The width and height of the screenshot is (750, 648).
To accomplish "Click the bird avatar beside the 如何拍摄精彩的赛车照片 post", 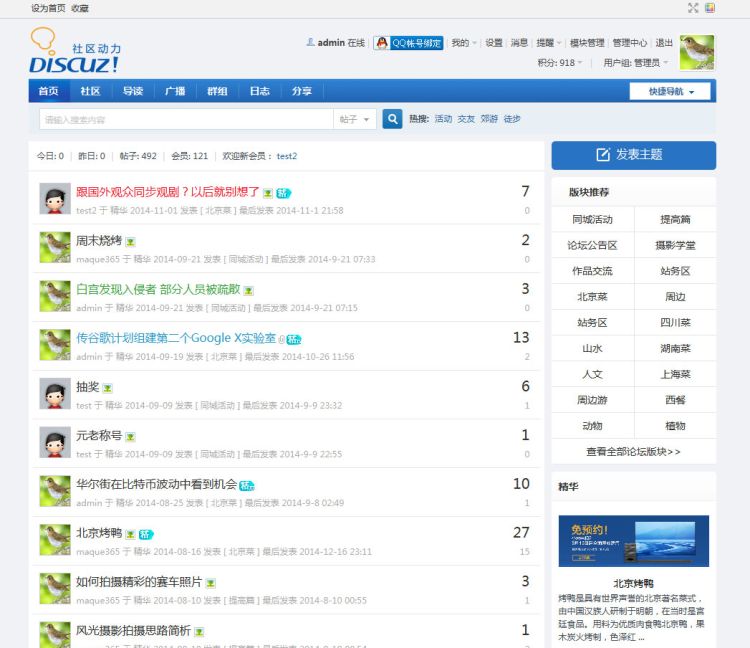I will [x=55, y=589].
